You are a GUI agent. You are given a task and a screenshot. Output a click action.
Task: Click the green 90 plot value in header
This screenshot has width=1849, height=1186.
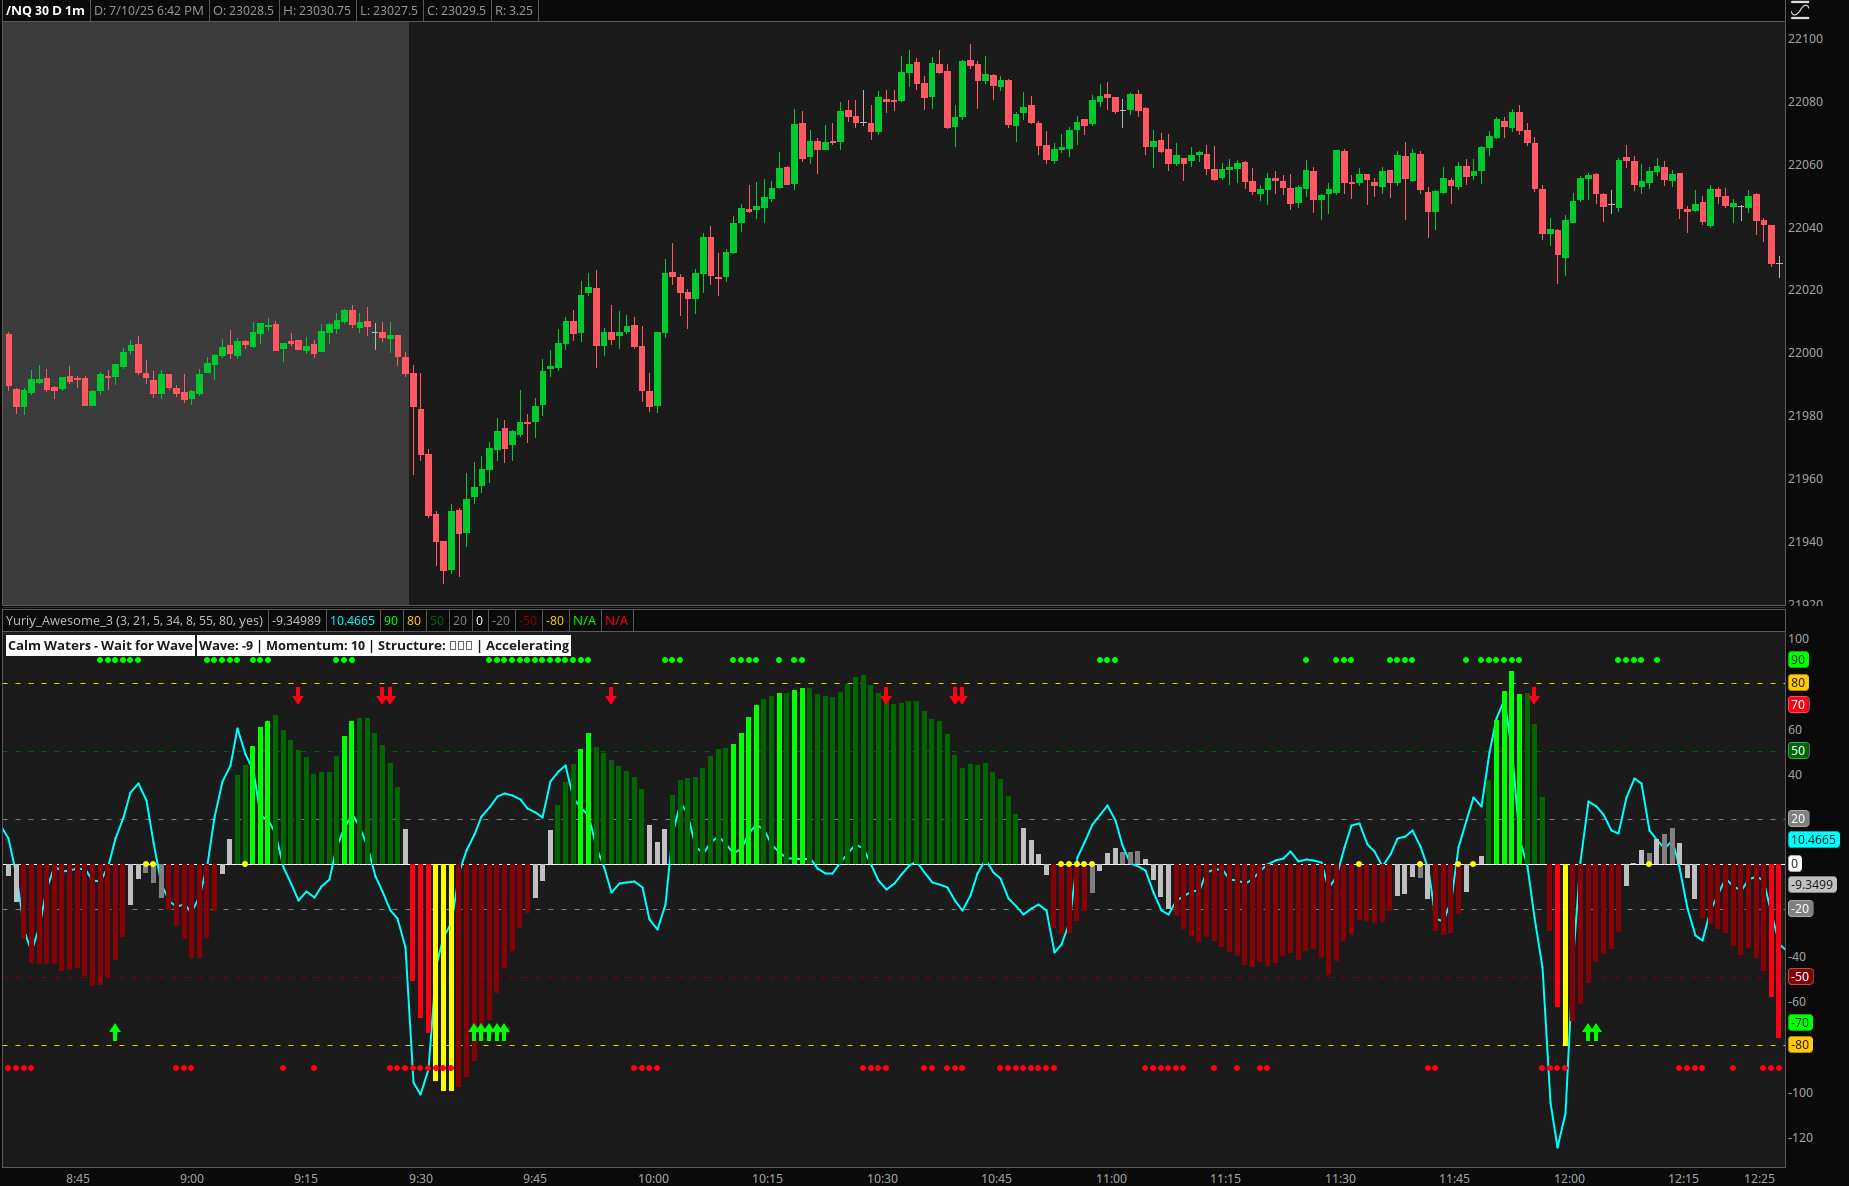click(x=391, y=621)
